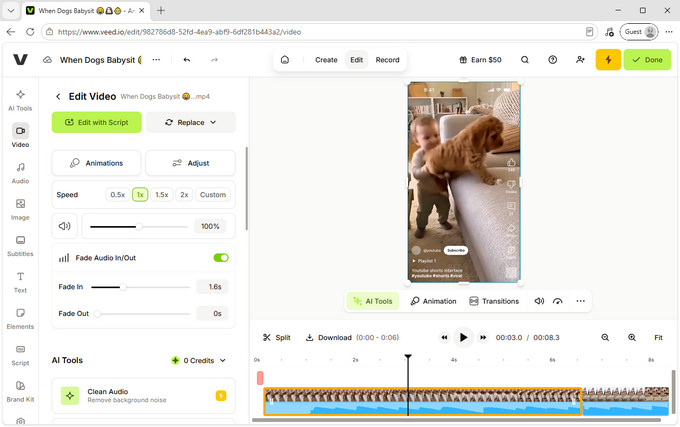The height and width of the screenshot is (427, 680).
Task: Open AI Tools in left sidebar
Action: [20, 101]
